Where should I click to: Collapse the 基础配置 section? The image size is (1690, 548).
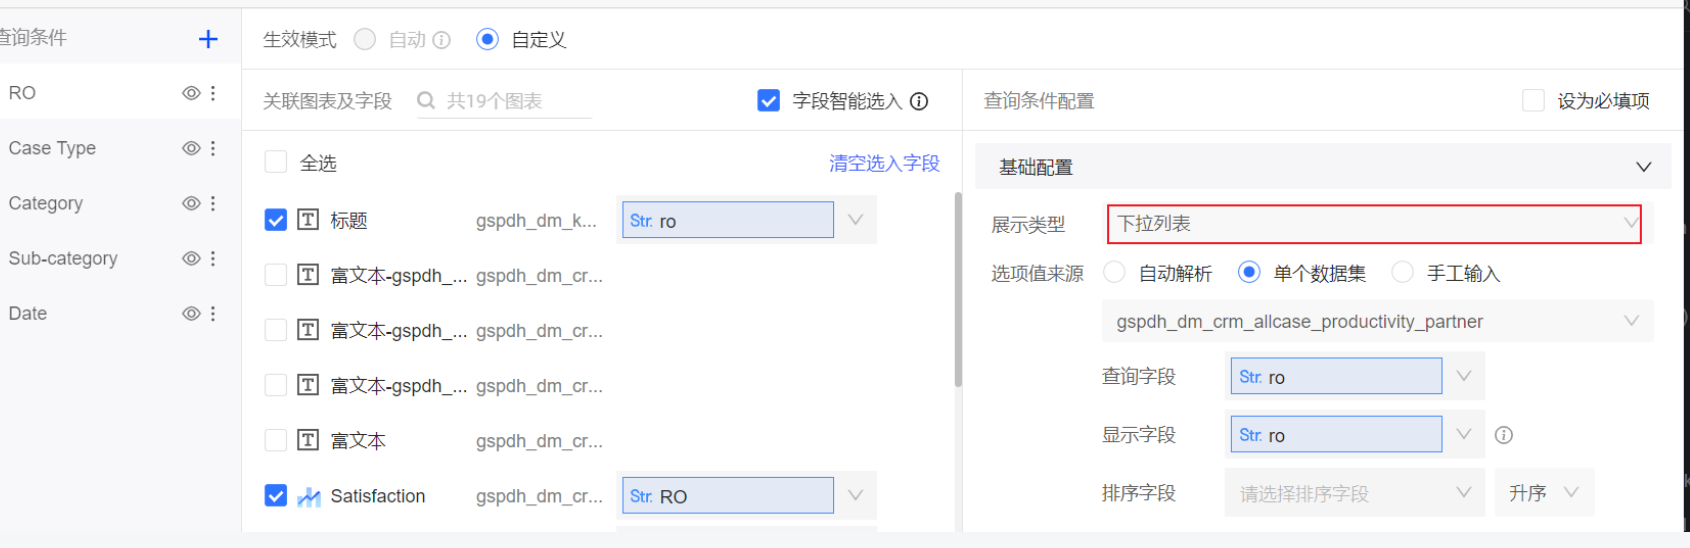pyautogui.click(x=1643, y=167)
